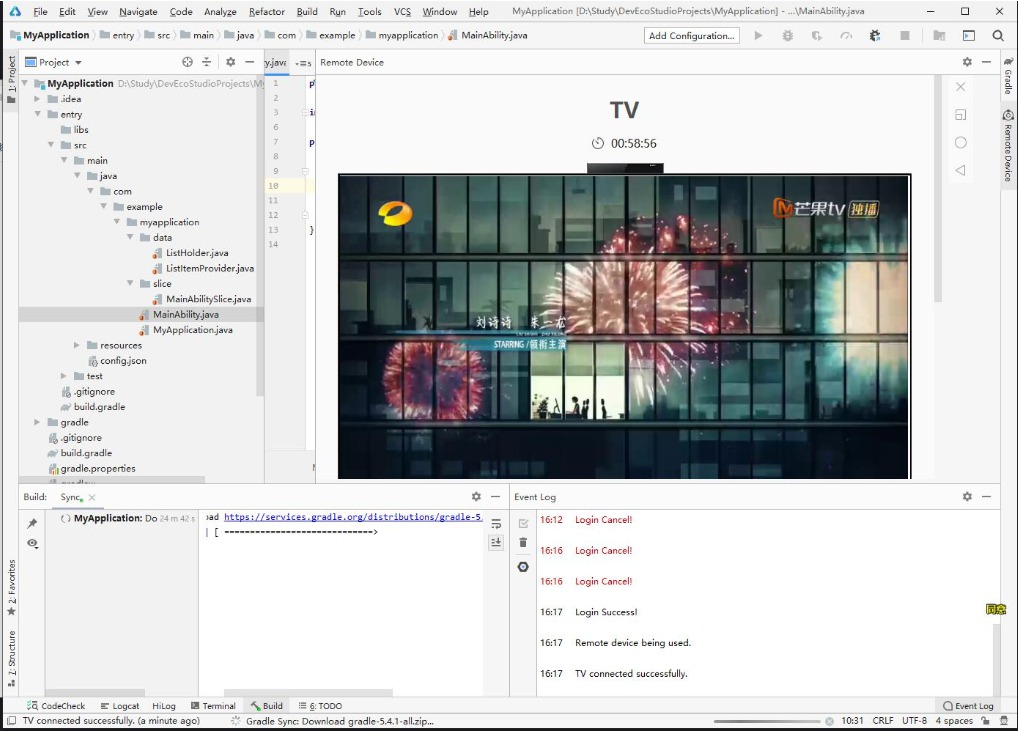Click the locate target icon in Project panel
This screenshot has height=731, width=1018.
click(x=187, y=62)
